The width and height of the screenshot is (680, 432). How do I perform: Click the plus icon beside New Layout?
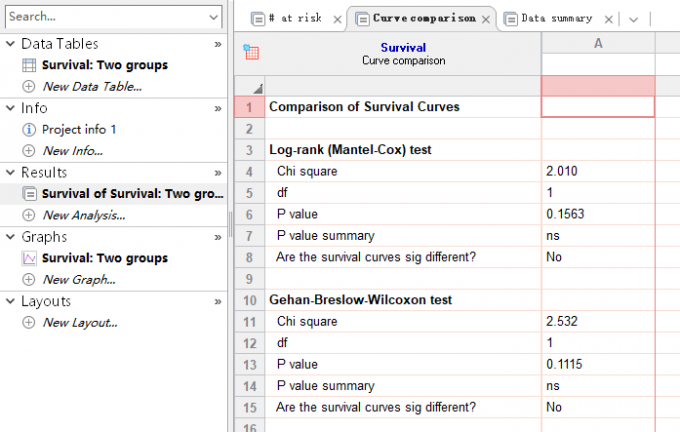pos(29,322)
